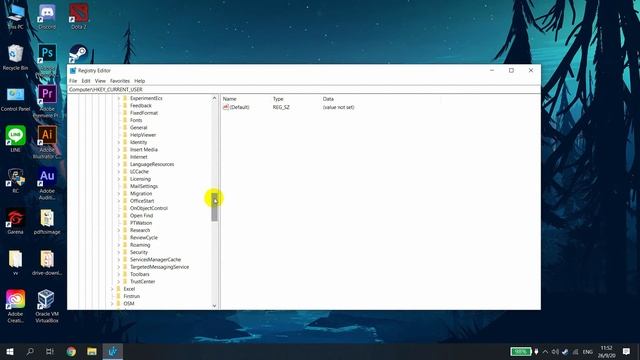Select the Fonts registry key

coord(136,120)
